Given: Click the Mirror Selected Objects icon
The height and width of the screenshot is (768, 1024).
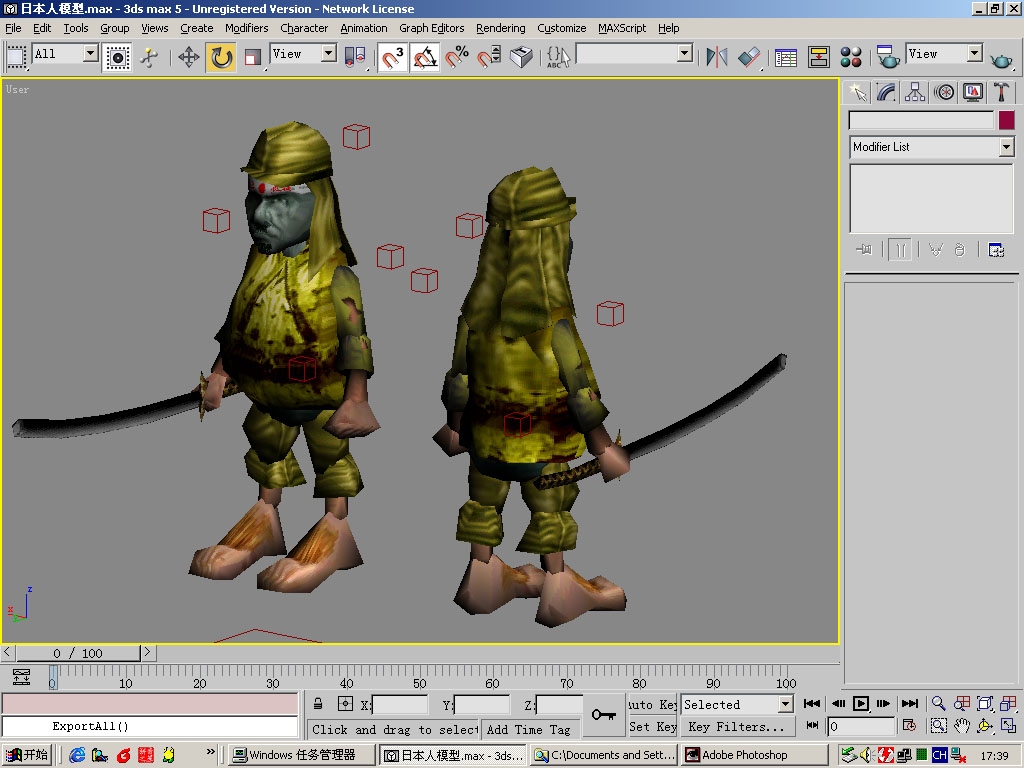Looking at the screenshot, I should pos(717,57).
